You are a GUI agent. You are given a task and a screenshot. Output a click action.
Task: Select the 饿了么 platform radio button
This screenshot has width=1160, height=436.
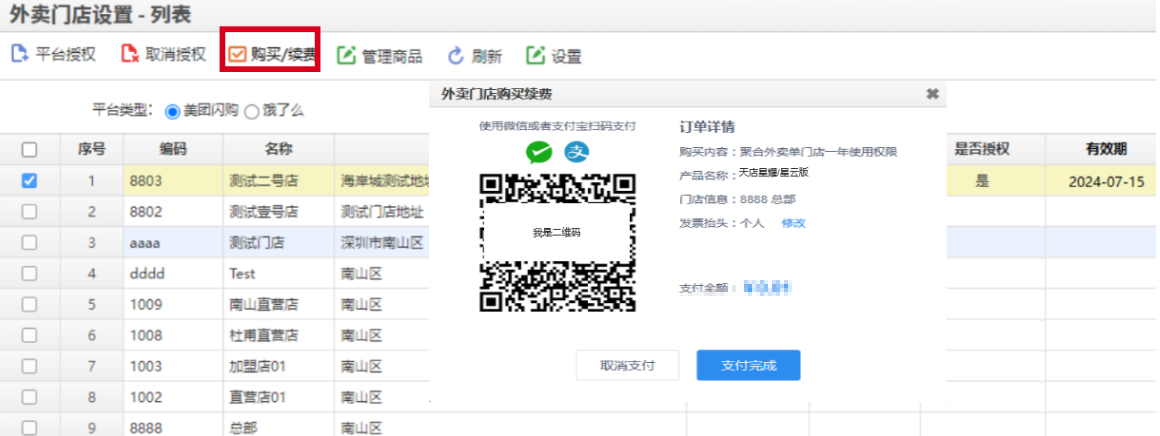tap(252, 112)
